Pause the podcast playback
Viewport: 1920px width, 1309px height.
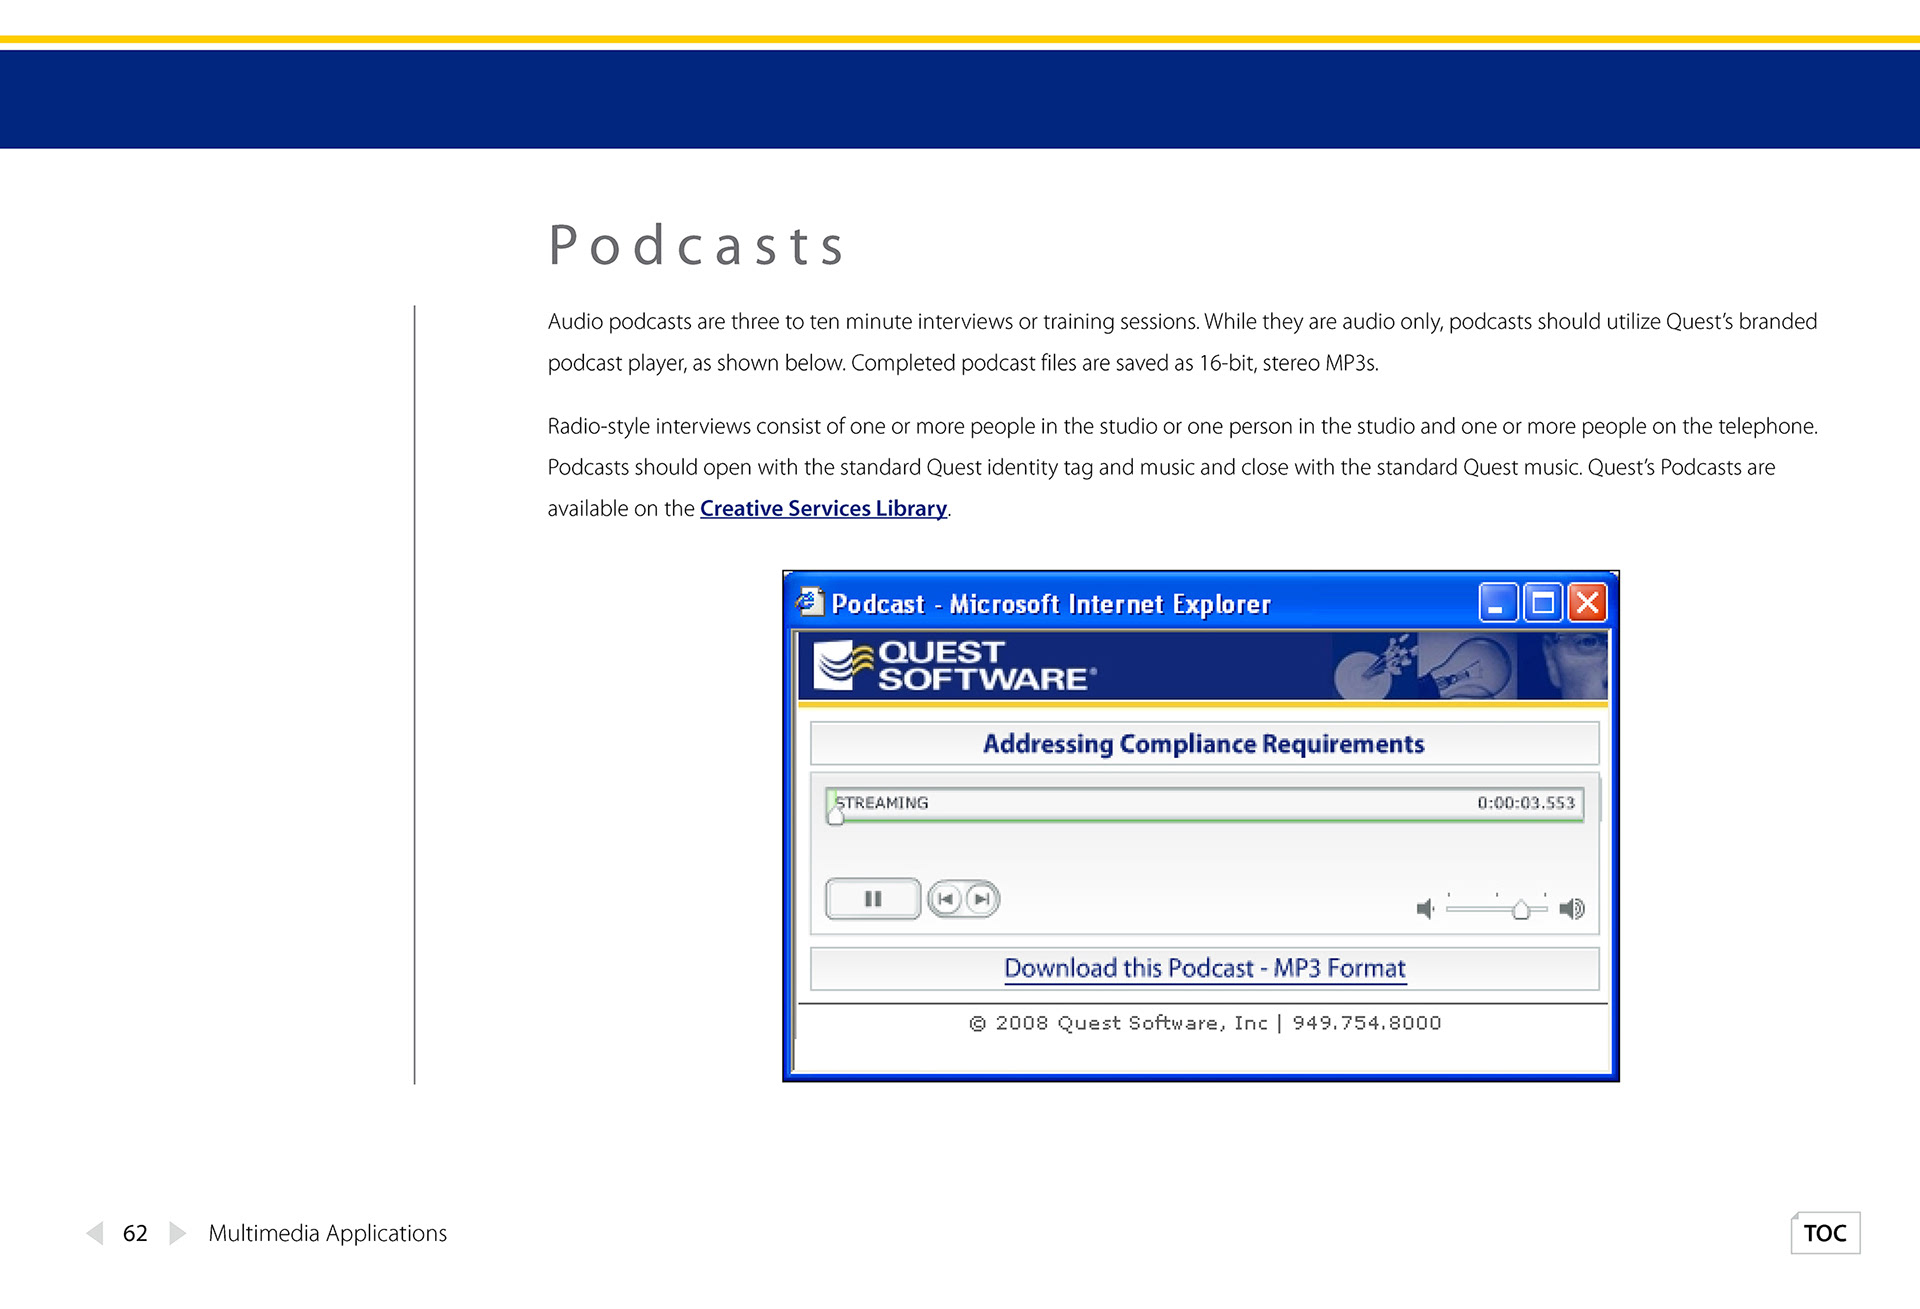click(873, 898)
